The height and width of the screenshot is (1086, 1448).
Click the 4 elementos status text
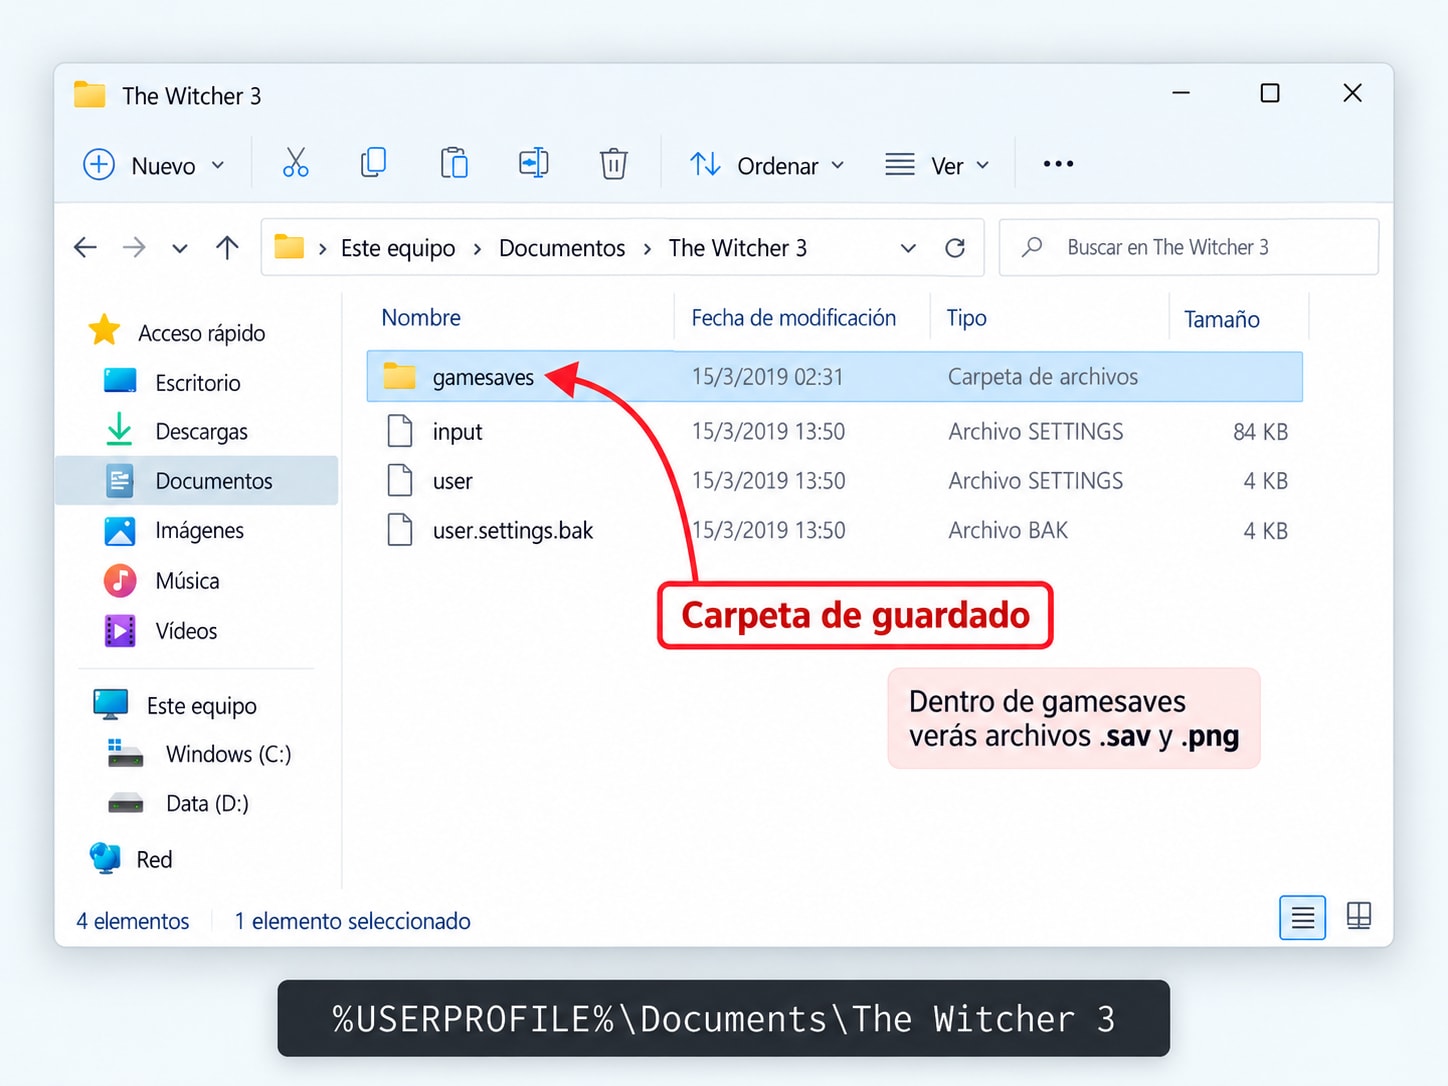133,921
